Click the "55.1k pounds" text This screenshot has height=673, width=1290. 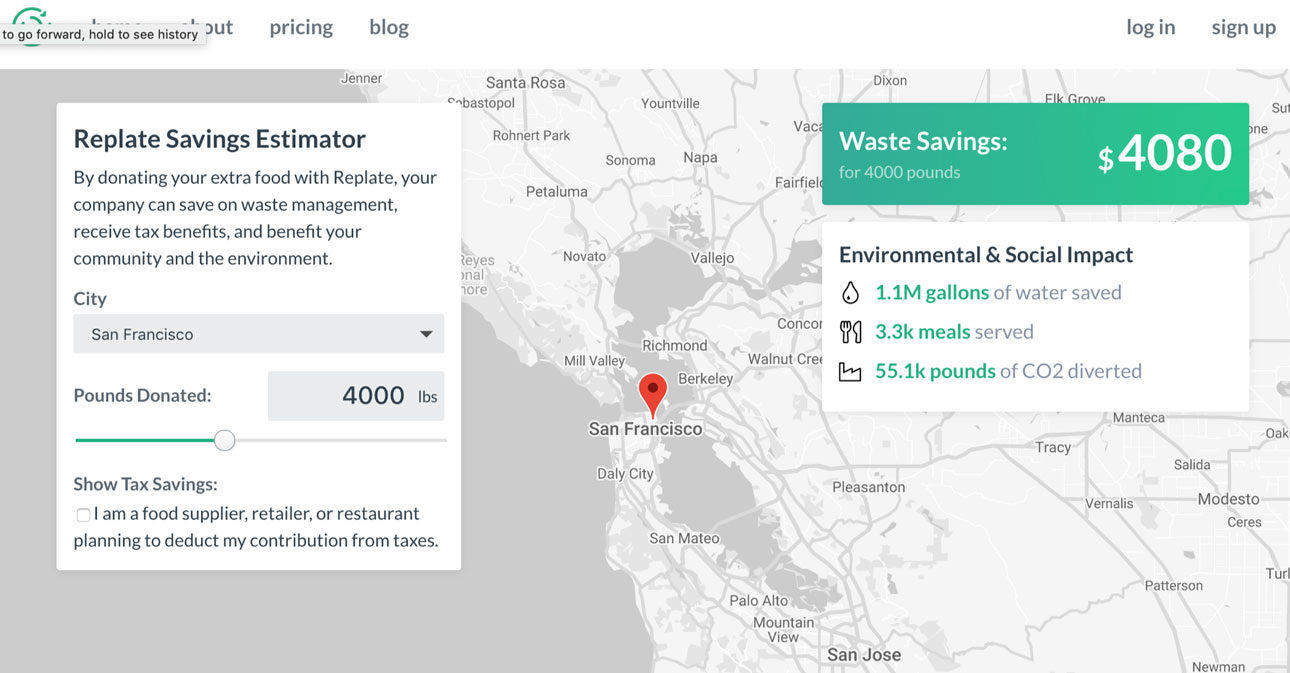point(935,371)
